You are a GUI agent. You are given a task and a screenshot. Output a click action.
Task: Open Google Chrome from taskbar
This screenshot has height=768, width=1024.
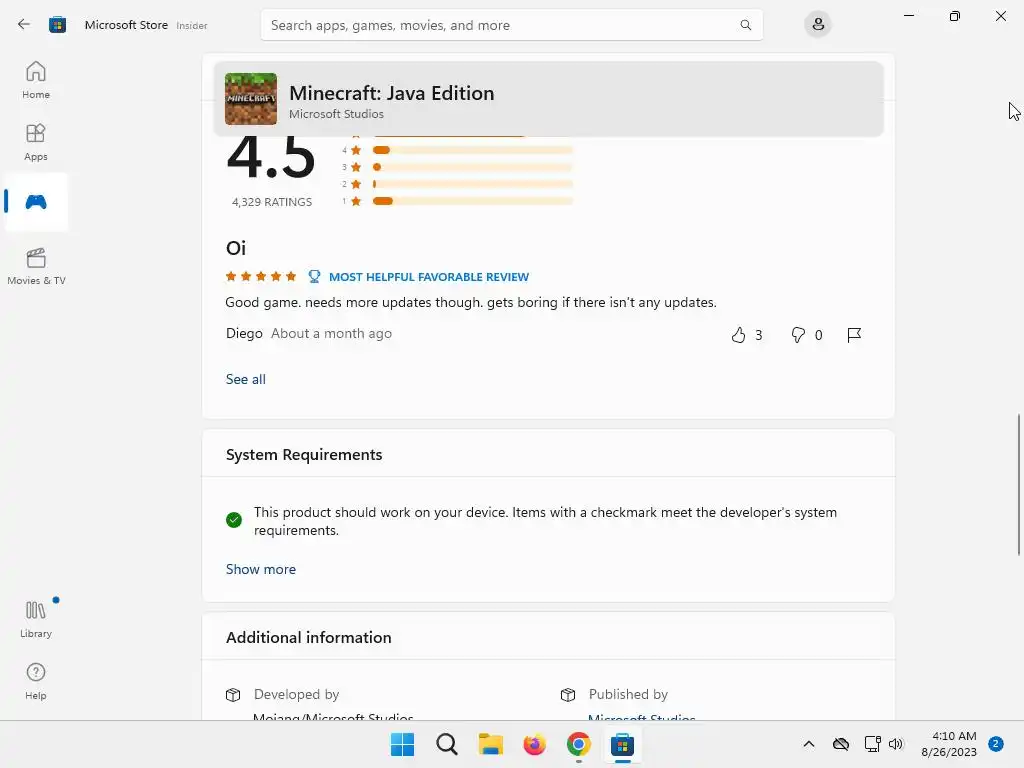pyautogui.click(x=579, y=744)
